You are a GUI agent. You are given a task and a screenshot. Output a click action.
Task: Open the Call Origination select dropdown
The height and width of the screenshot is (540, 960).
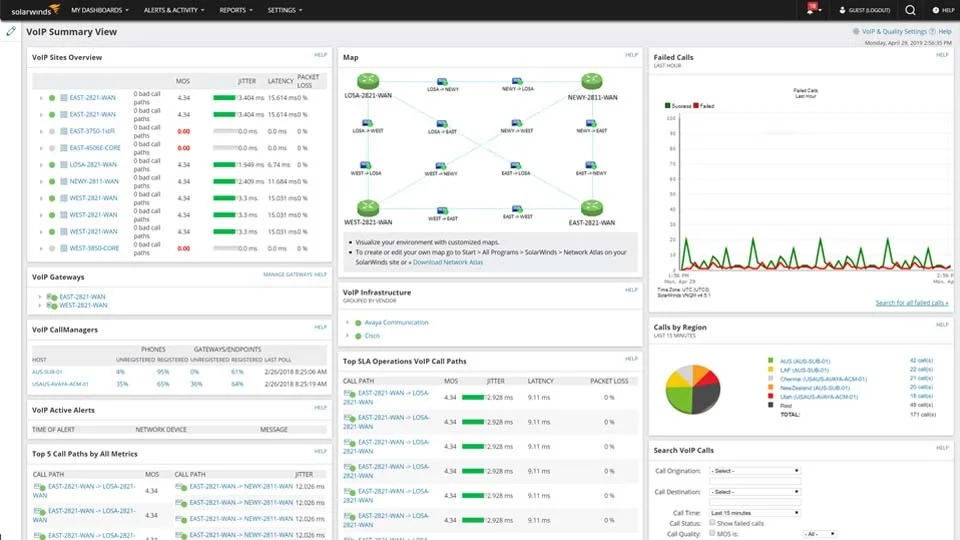755,470
